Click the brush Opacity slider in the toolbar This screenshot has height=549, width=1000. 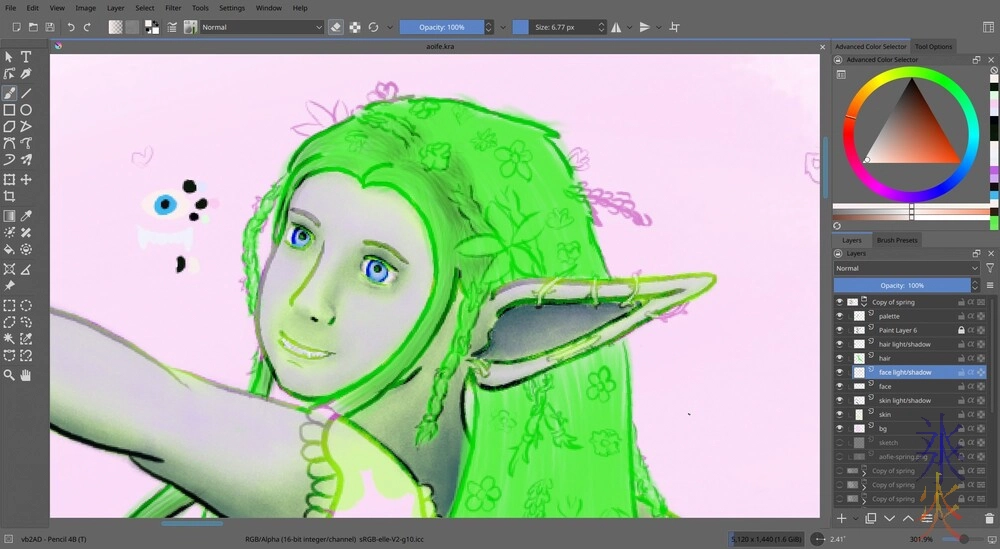(x=441, y=27)
